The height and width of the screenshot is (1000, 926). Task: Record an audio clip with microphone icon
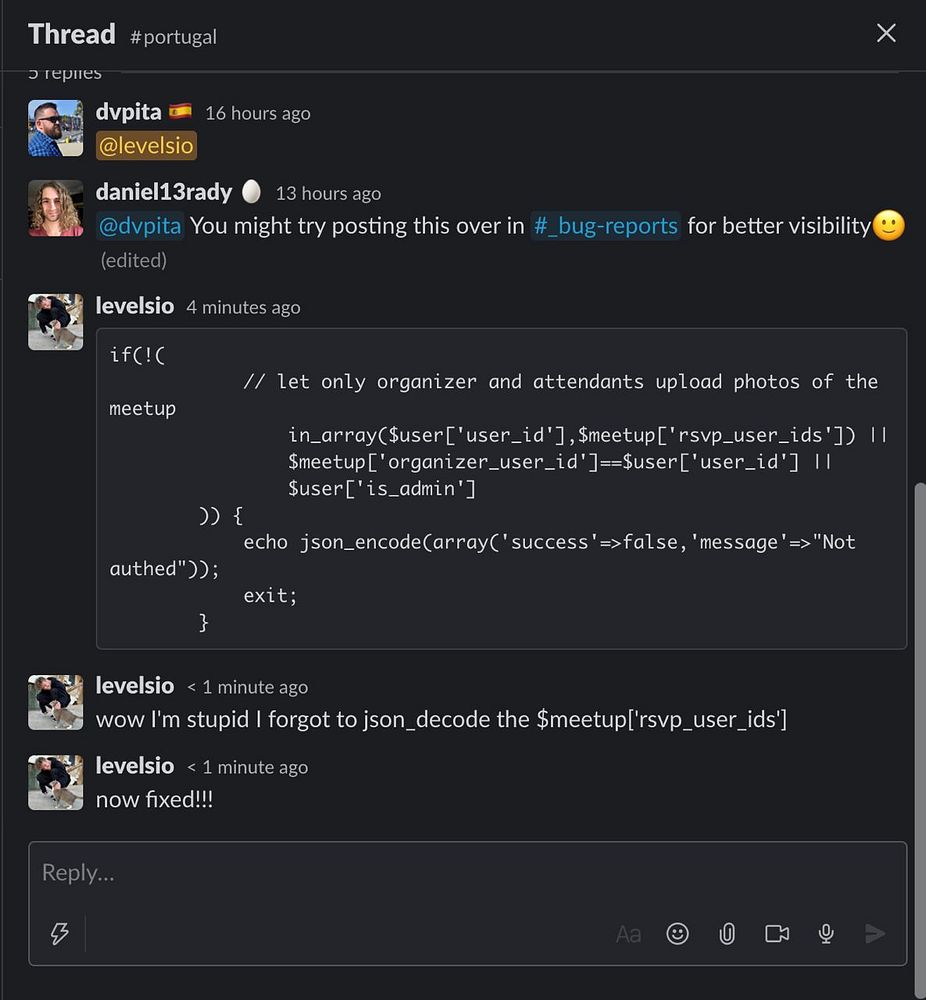(x=826, y=934)
